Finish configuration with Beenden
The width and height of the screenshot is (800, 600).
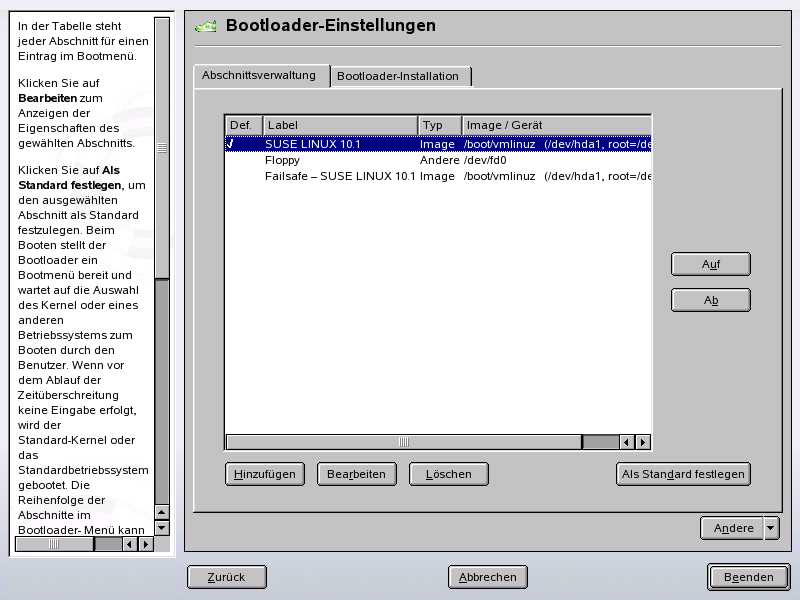point(748,577)
